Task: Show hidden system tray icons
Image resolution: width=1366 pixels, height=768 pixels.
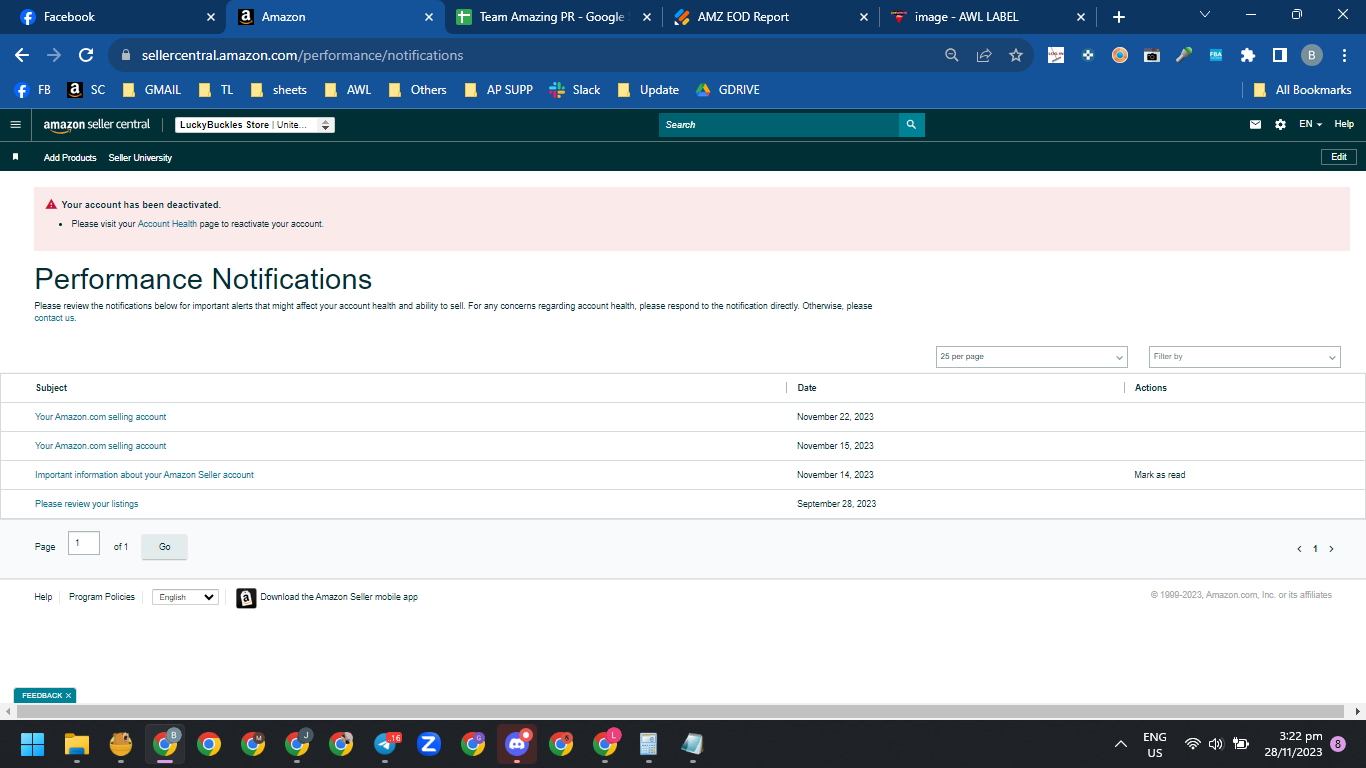Action: click(x=1122, y=745)
